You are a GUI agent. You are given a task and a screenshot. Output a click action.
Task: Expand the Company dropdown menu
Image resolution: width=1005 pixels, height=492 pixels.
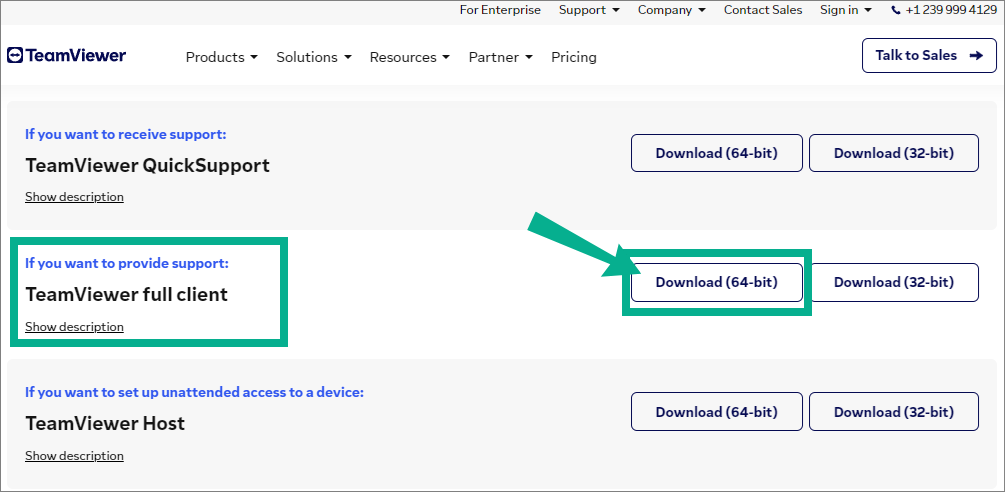point(672,10)
